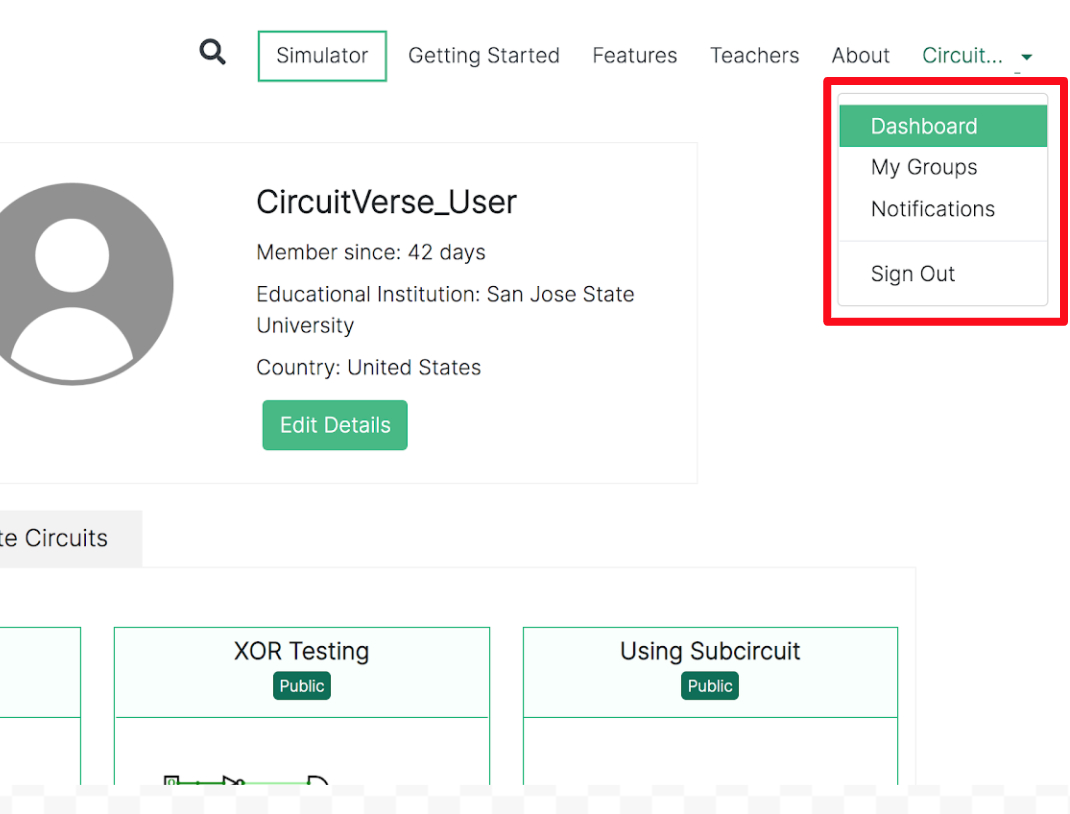Click the caret arrow beside Circuit...
The height and width of the screenshot is (814, 1070).
(x=1027, y=58)
